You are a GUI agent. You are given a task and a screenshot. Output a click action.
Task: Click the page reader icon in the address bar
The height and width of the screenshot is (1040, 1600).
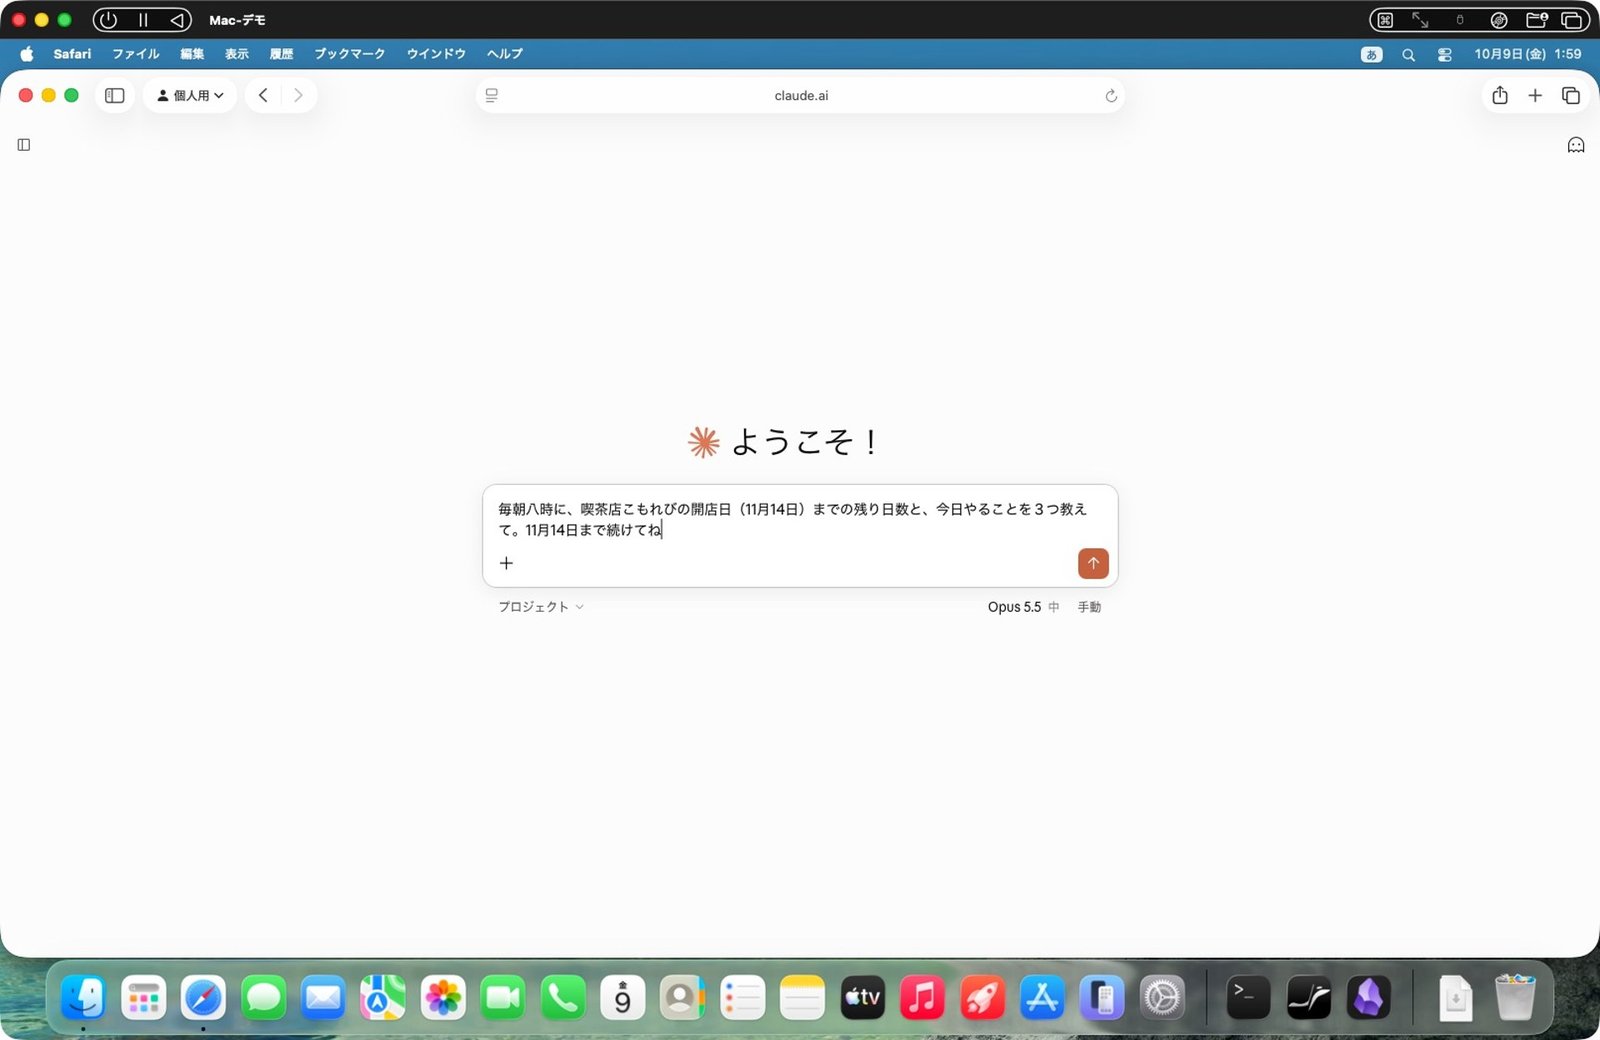pos(492,95)
